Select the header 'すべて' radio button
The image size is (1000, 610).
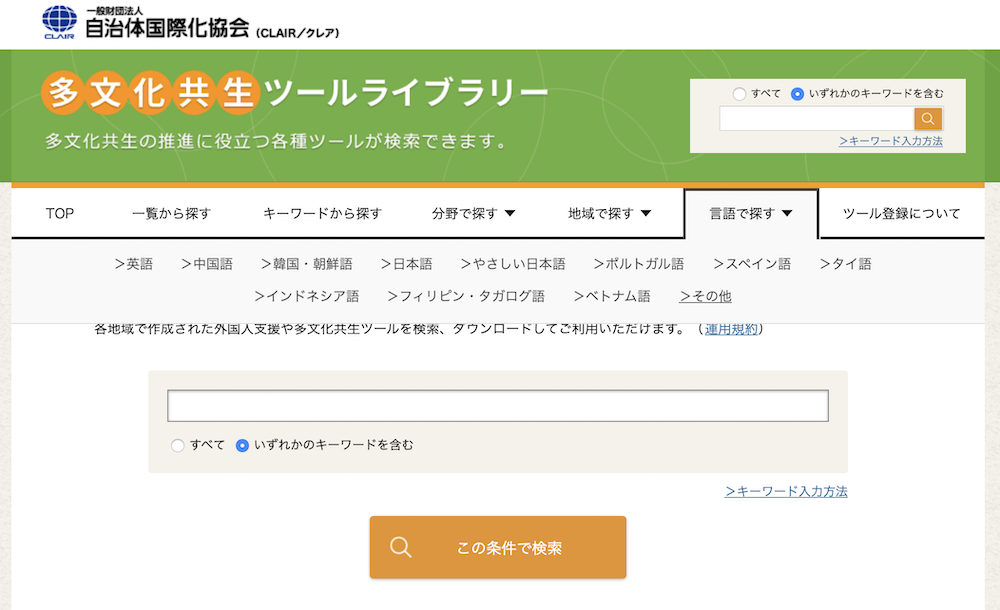click(739, 94)
